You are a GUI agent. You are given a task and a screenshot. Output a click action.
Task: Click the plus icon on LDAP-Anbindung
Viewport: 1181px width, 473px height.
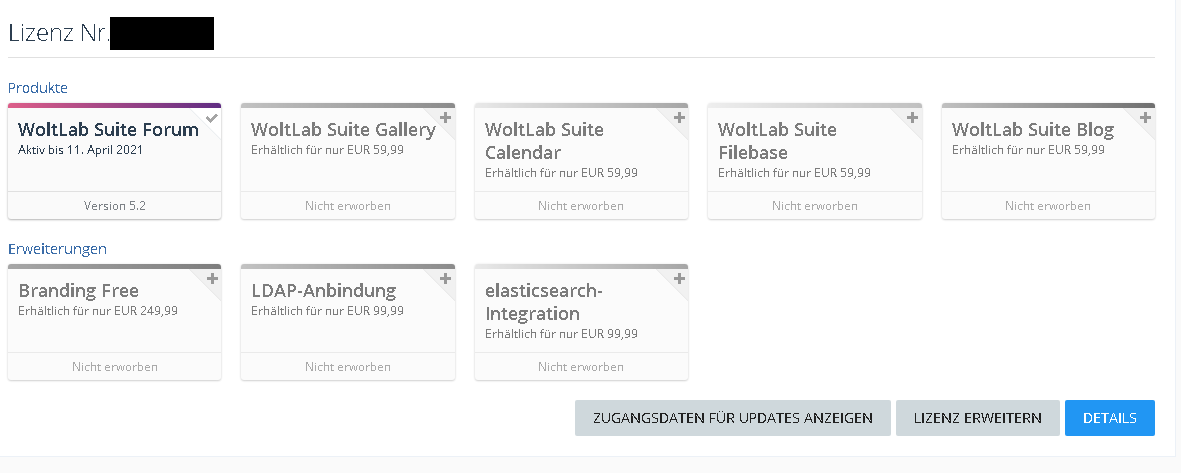[445, 279]
